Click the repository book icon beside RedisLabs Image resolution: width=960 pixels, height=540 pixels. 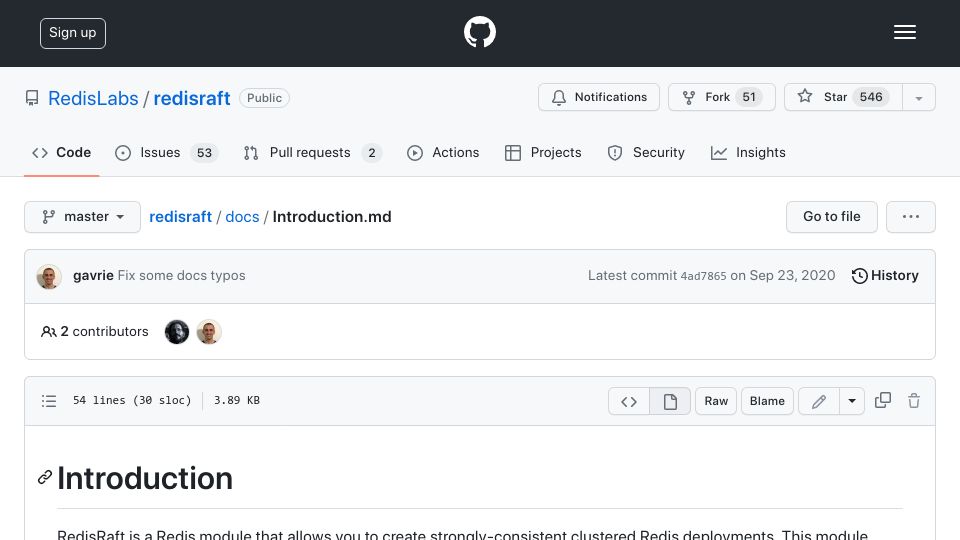(x=32, y=98)
